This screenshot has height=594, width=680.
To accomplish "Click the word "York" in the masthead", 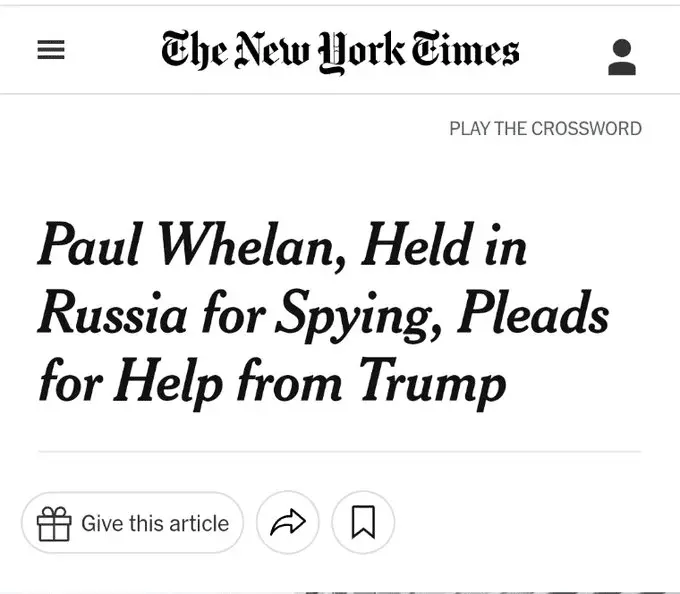I will click(366, 52).
